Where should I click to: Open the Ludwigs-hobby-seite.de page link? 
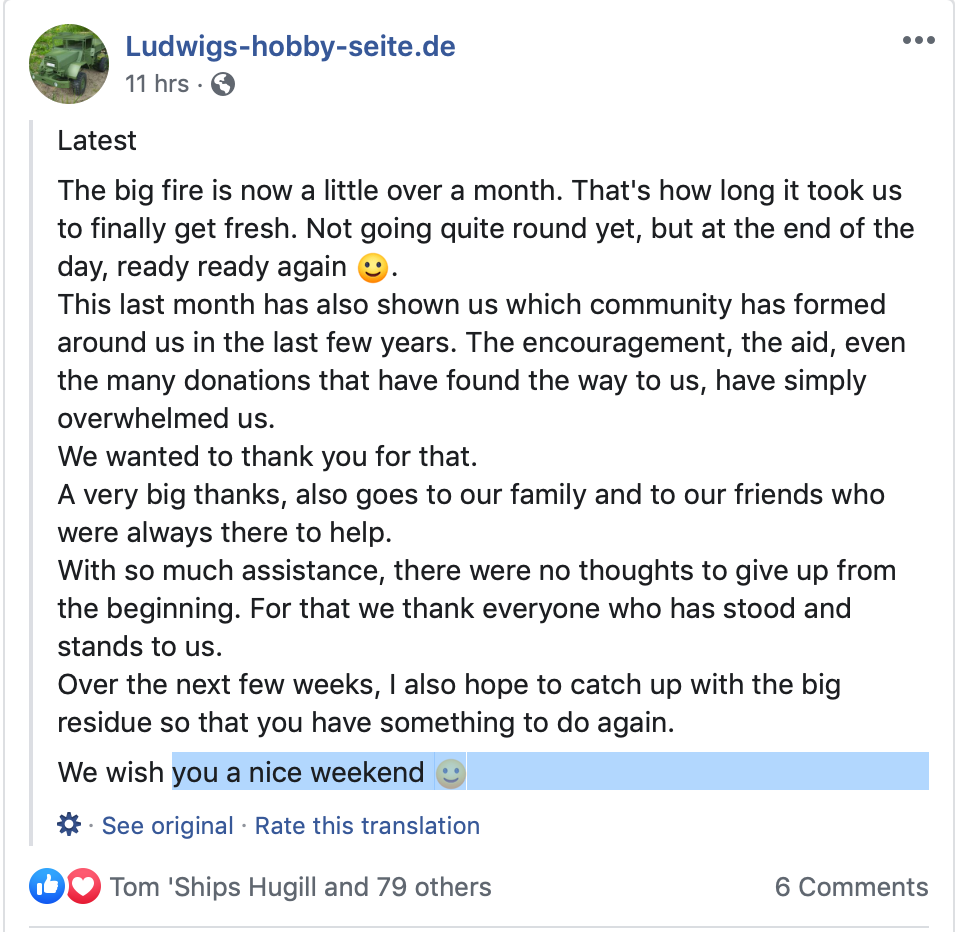[x=290, y=46]
